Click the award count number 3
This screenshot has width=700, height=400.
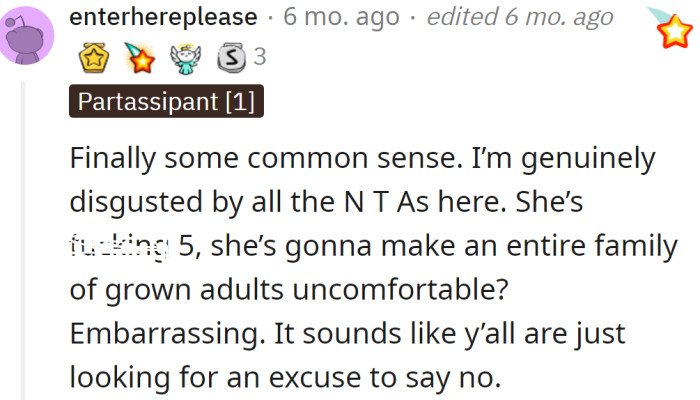click(x=259, y=58)
